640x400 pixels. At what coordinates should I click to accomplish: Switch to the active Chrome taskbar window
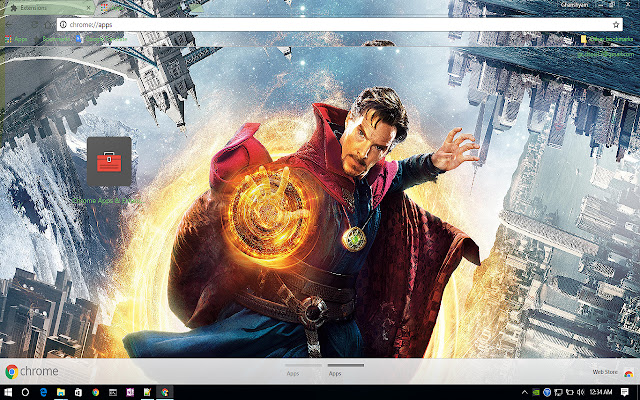tap(164, 392)
